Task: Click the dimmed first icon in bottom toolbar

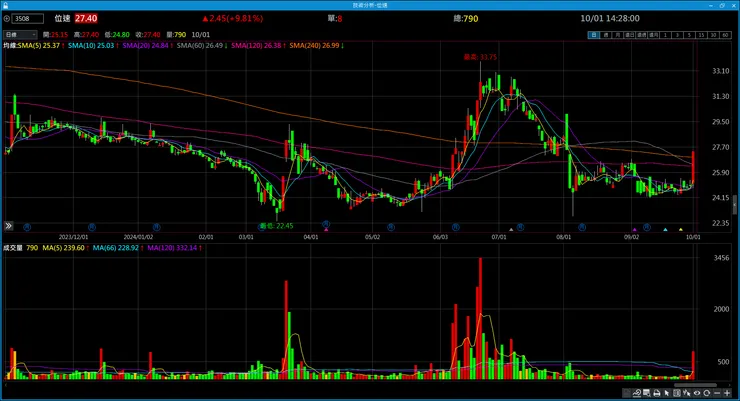Action: pyautogui.click(x=627, y=393)
